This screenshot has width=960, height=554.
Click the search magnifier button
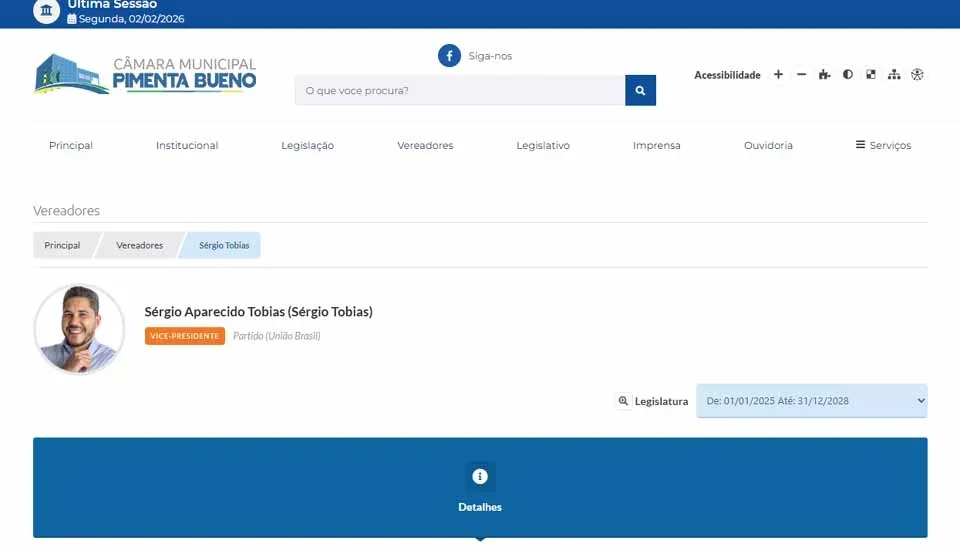pyautogui.click(x=640, y=90)
